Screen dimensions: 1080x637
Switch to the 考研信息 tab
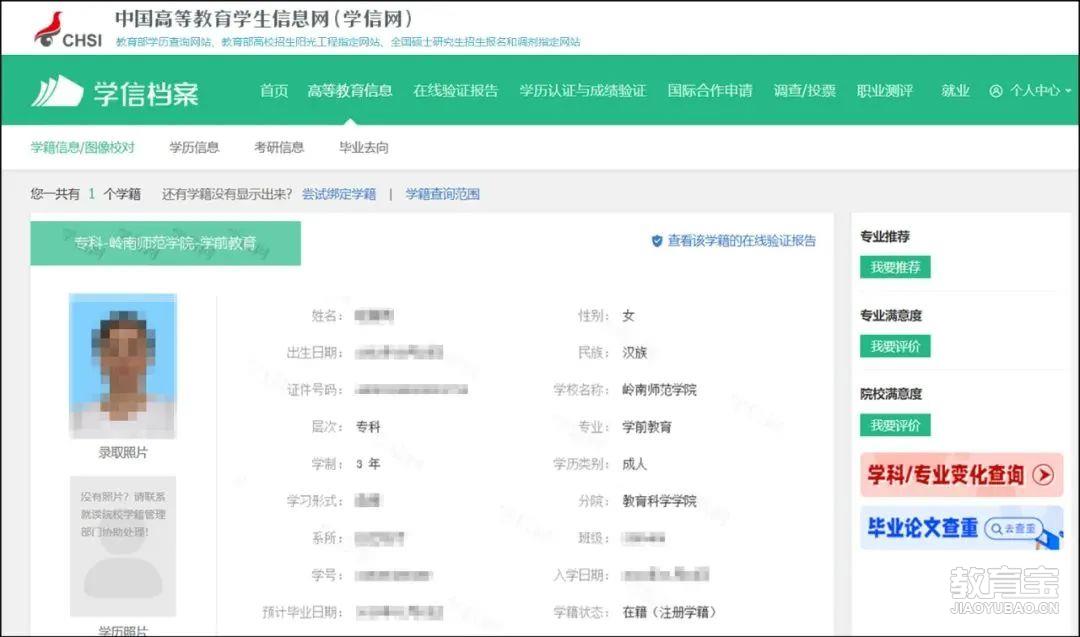point(279,147)
